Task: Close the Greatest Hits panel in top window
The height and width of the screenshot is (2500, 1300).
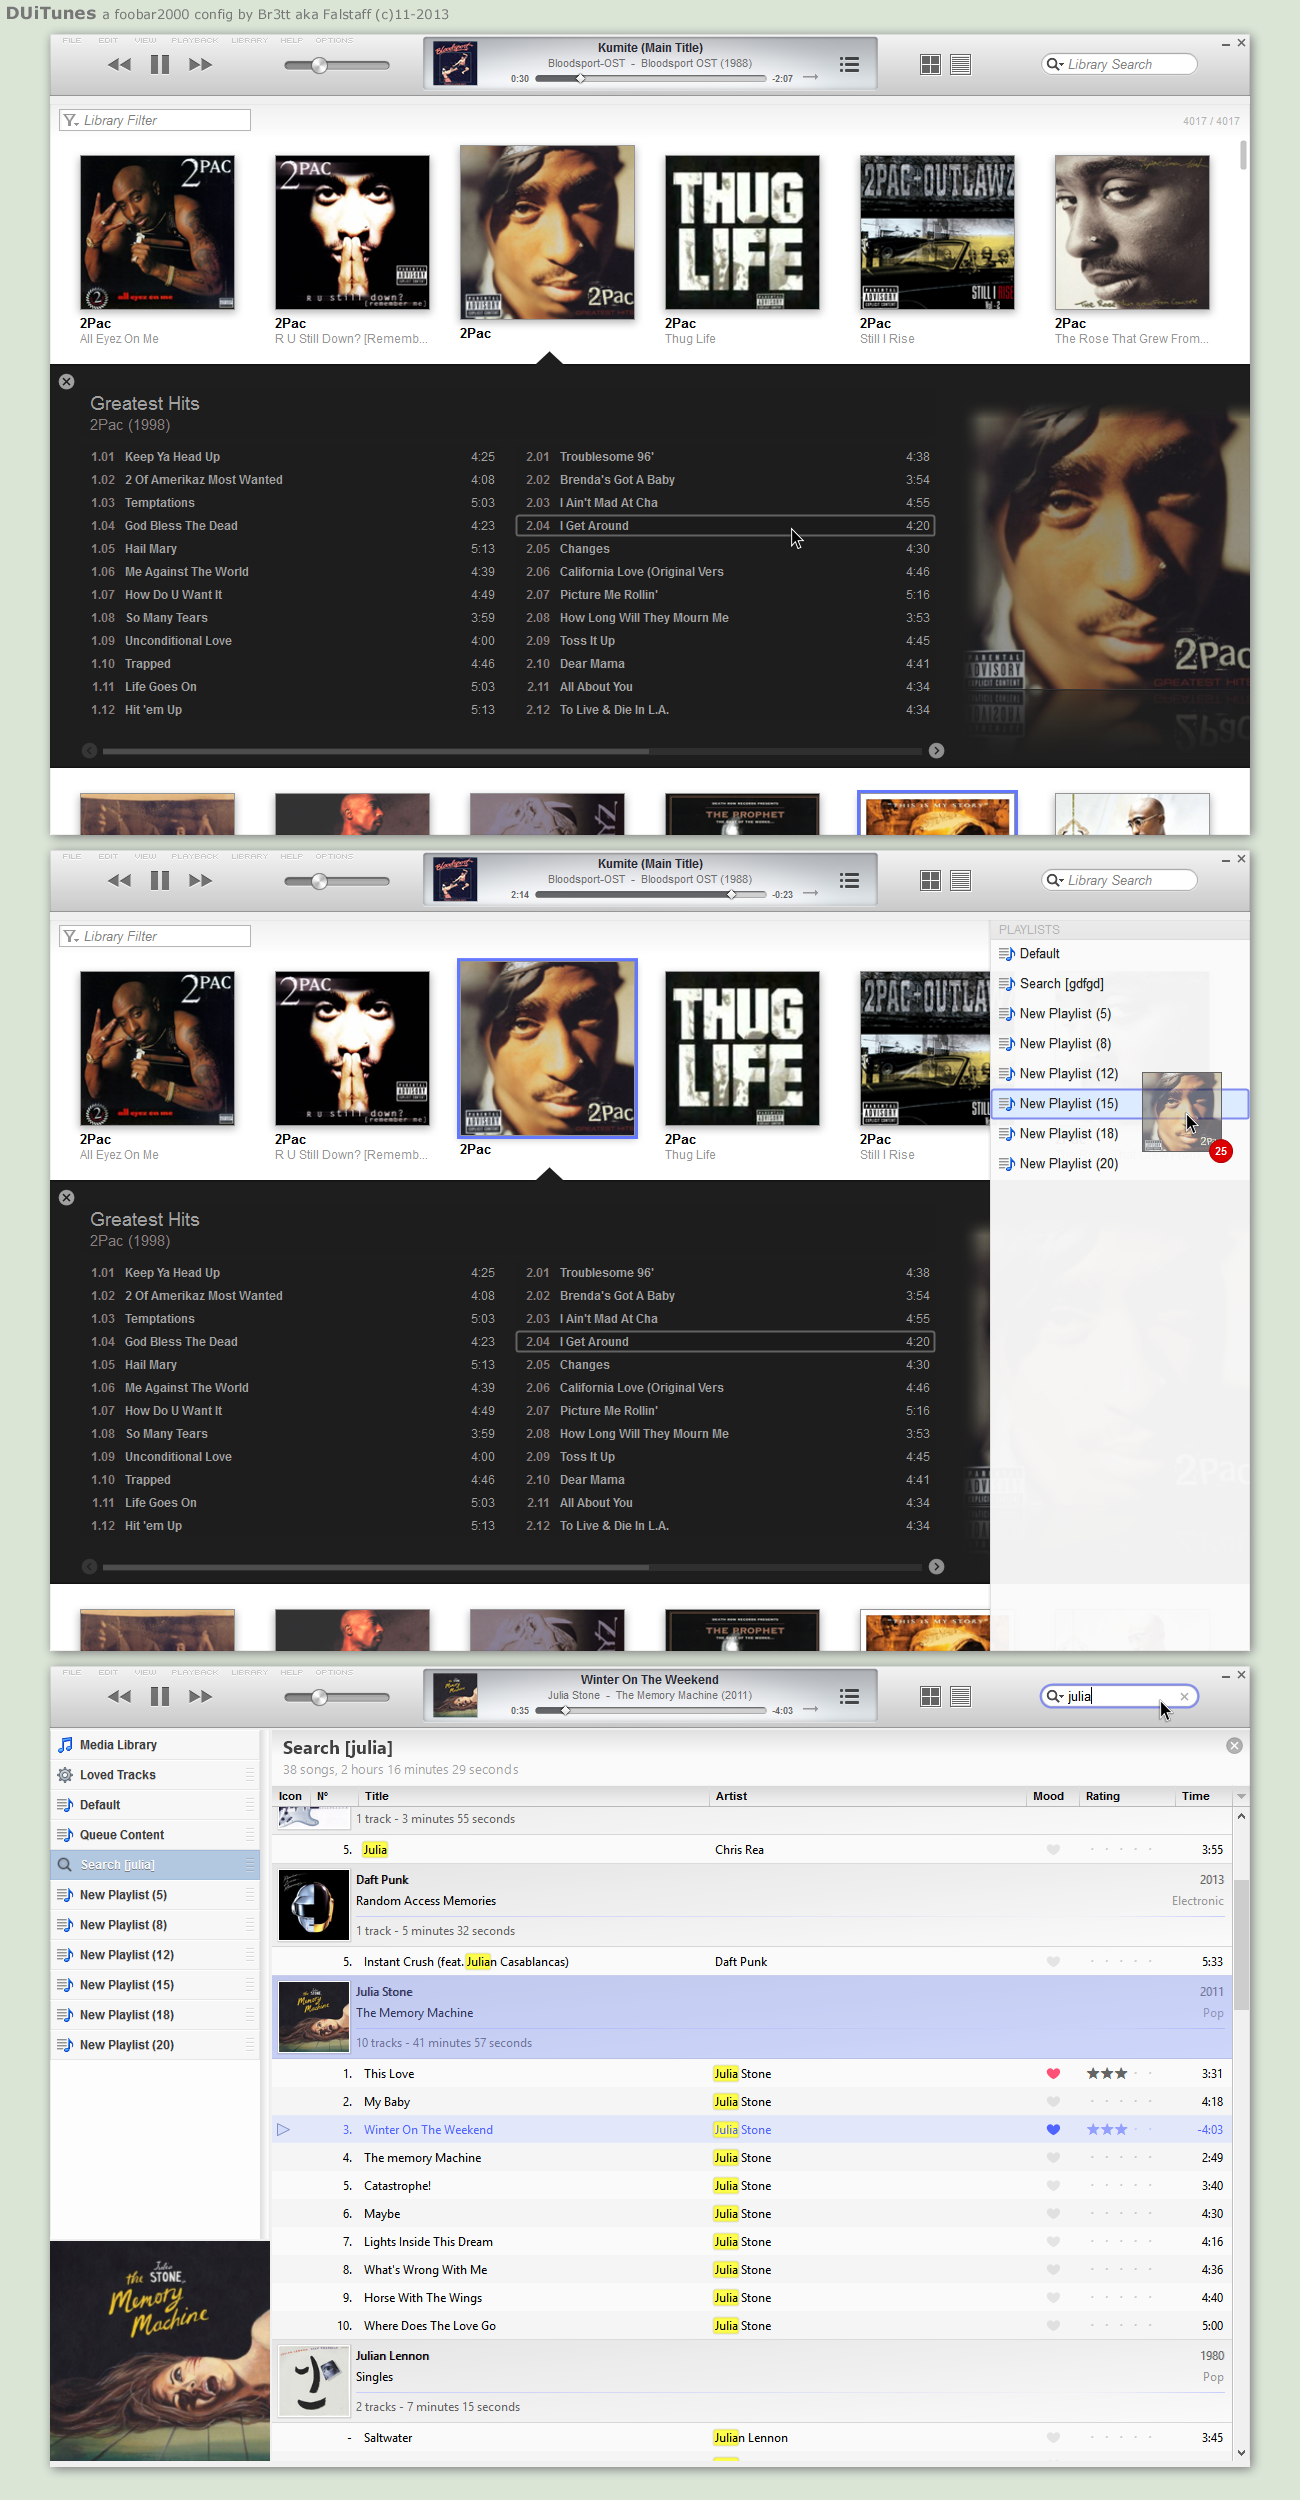Action: 66,382
